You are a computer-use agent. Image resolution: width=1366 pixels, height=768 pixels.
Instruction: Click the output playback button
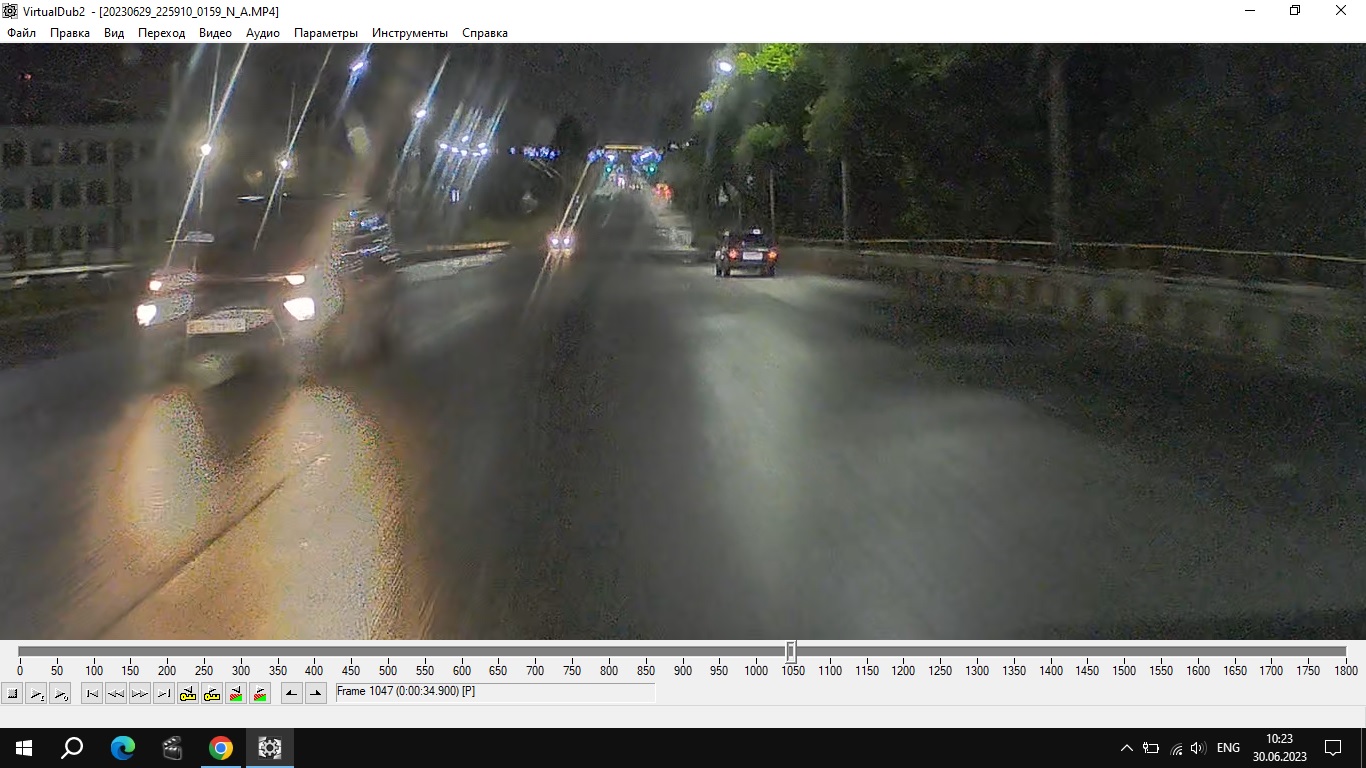point(60,693)
